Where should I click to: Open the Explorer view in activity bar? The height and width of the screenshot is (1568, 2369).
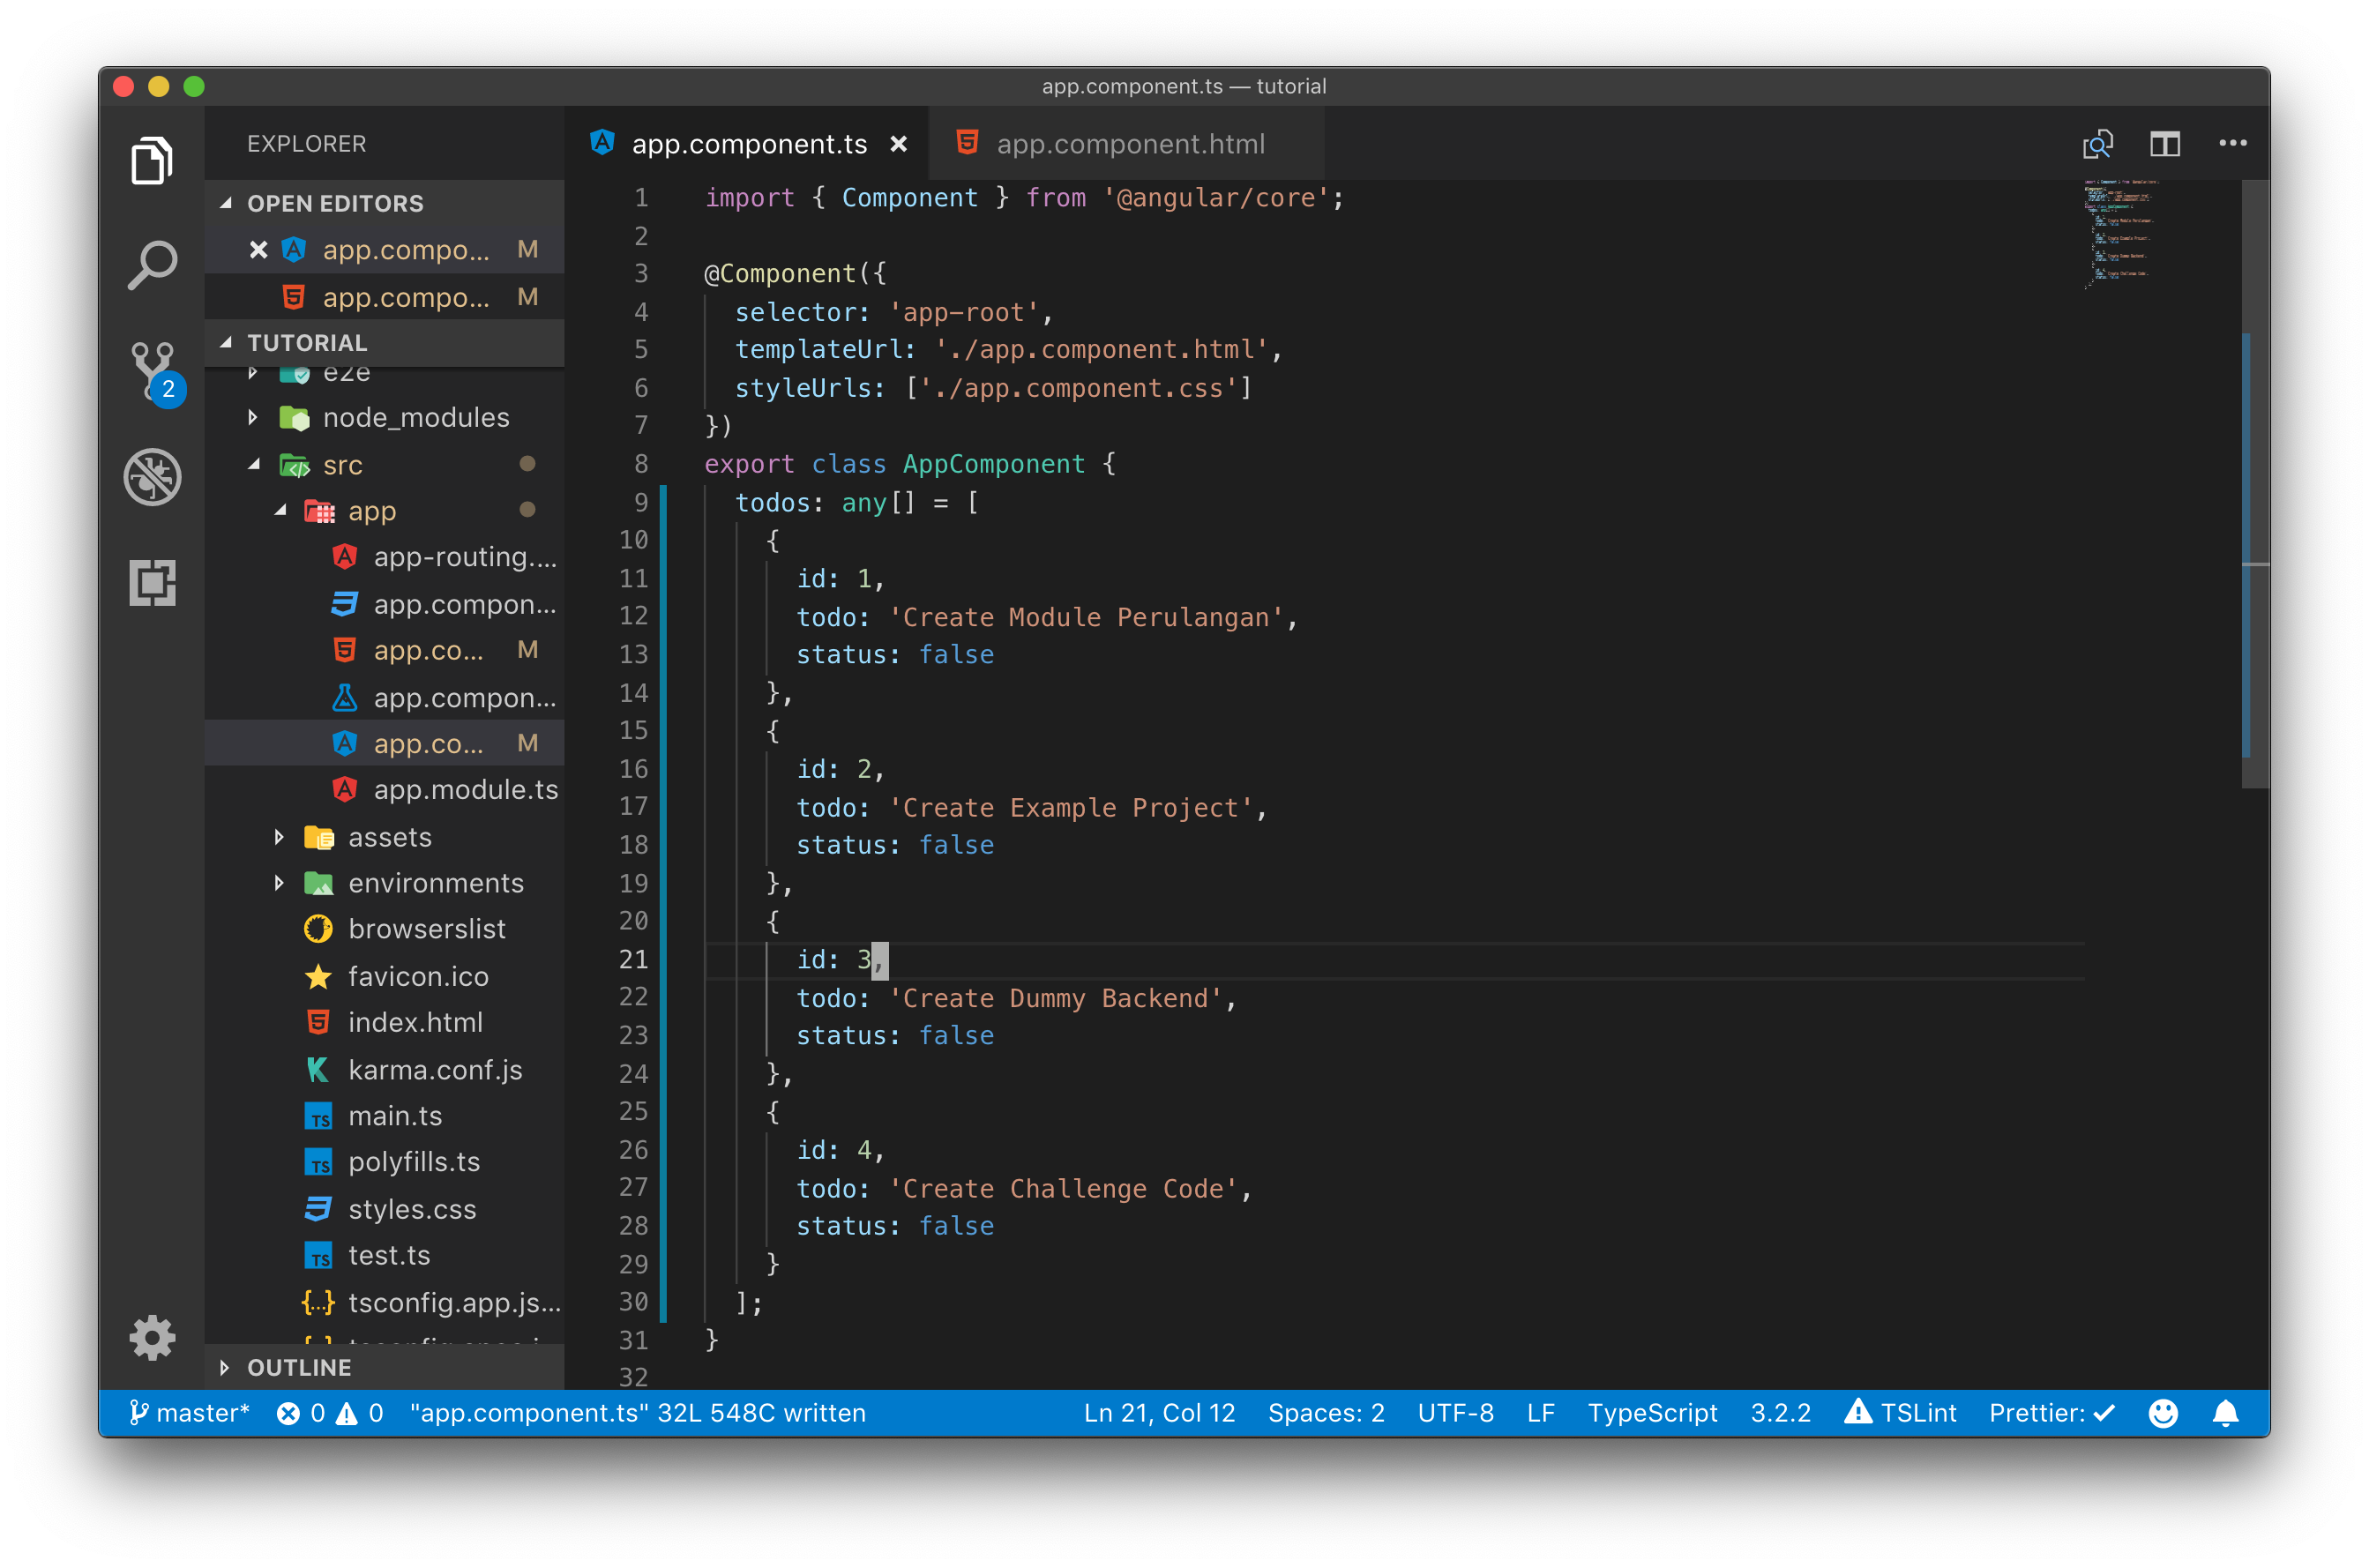pyautogui.click(x=152, y=160)
